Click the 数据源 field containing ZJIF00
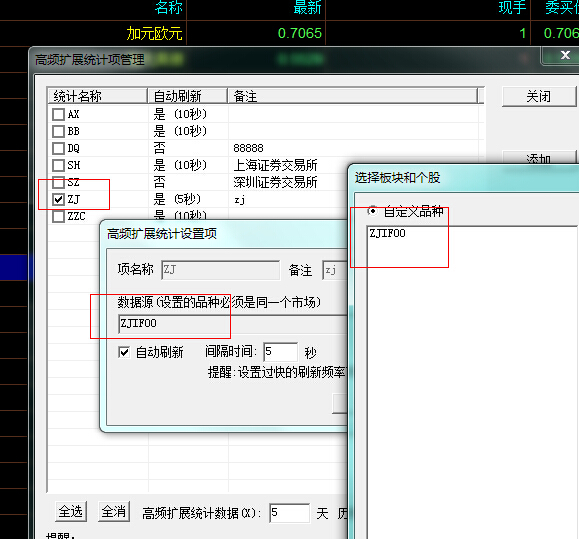Viewport: 579px width, 539px height. point(233,324)
